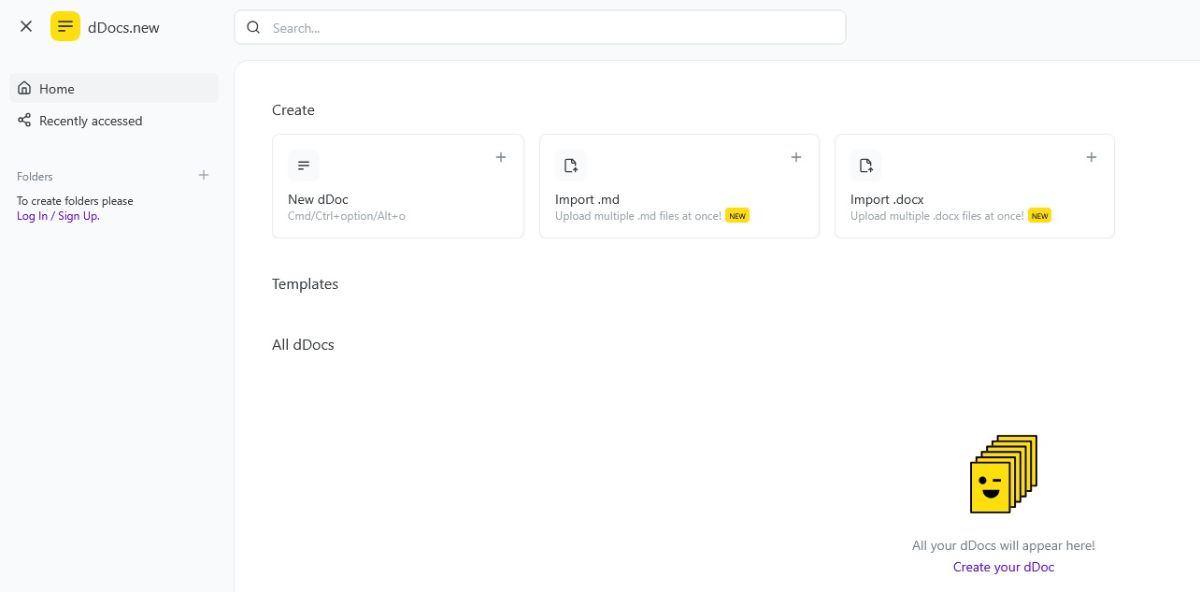1200x592 pixels.
Task: Click the Home house icon in sidebar
Action: [24, 88]
